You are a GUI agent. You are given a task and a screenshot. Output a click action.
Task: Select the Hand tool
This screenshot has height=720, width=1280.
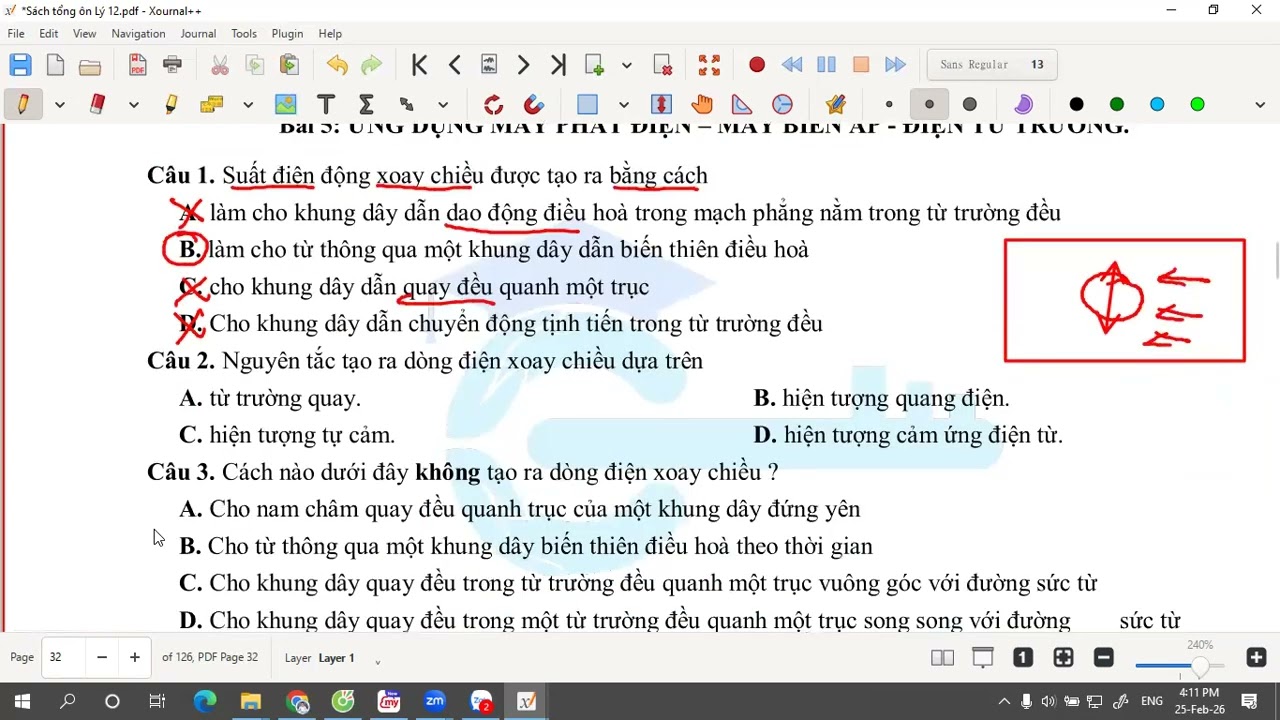pos(702,104)
